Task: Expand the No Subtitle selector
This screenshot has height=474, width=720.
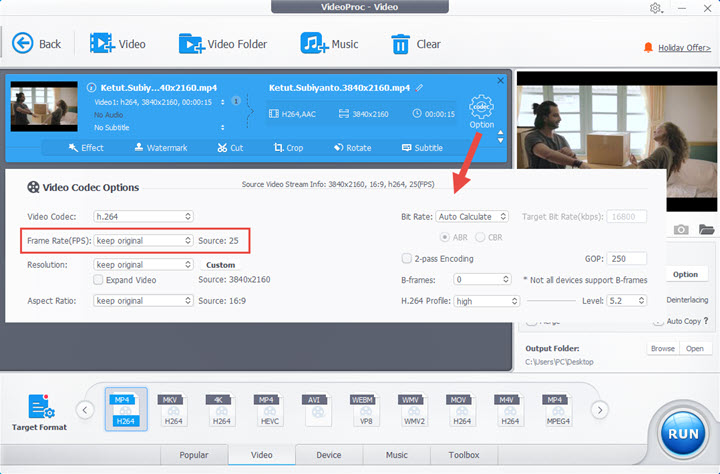Action: pyautogui.click(x=223, y=127)
